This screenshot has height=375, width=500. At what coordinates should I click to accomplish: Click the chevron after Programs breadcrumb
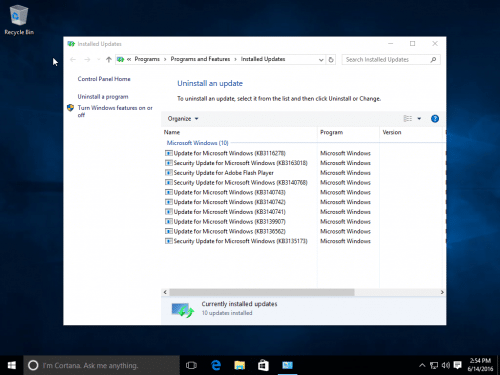coord(165,59)
